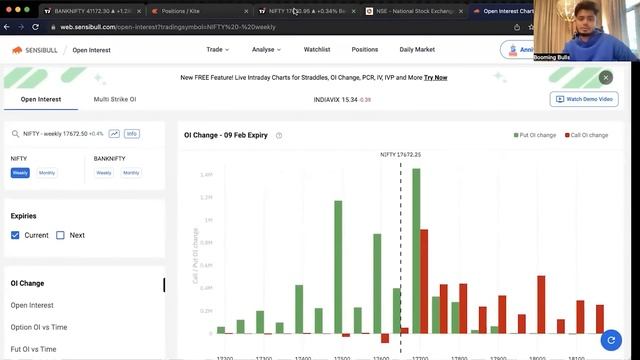Check the Next expiry checkbox

coord(60,235)
